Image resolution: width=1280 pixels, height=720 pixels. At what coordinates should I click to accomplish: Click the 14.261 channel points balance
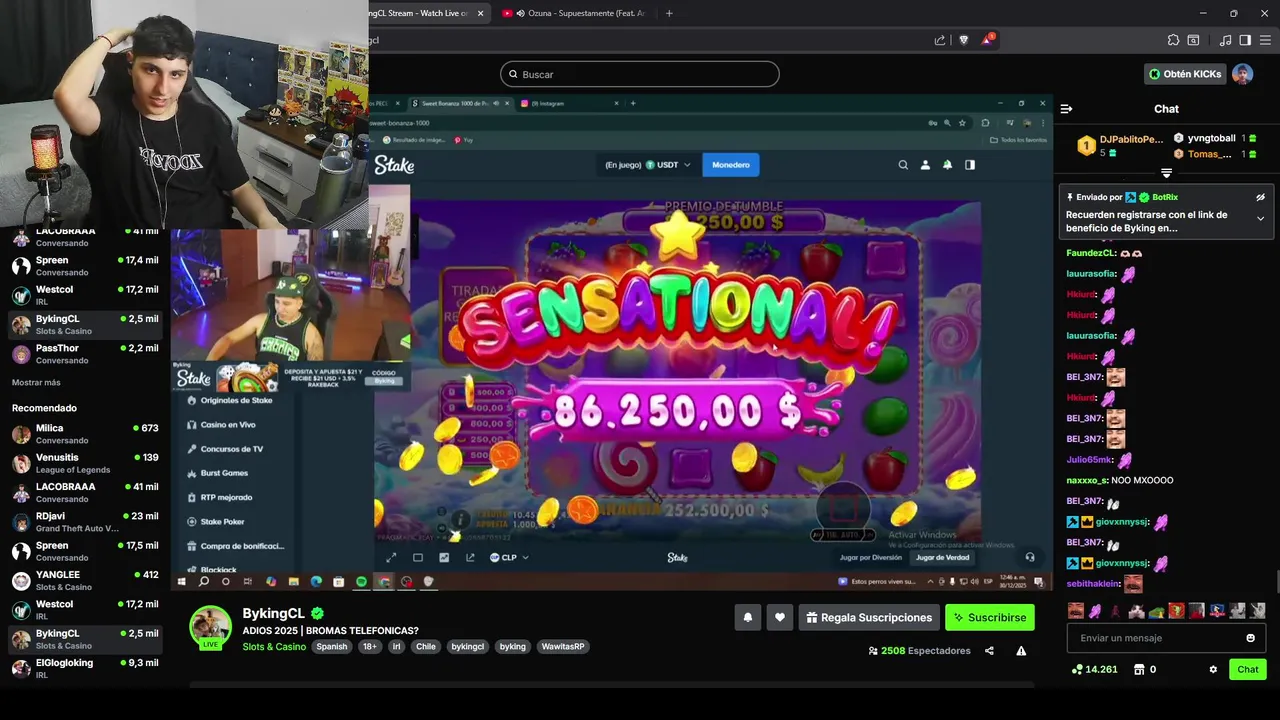point(1094,669)
